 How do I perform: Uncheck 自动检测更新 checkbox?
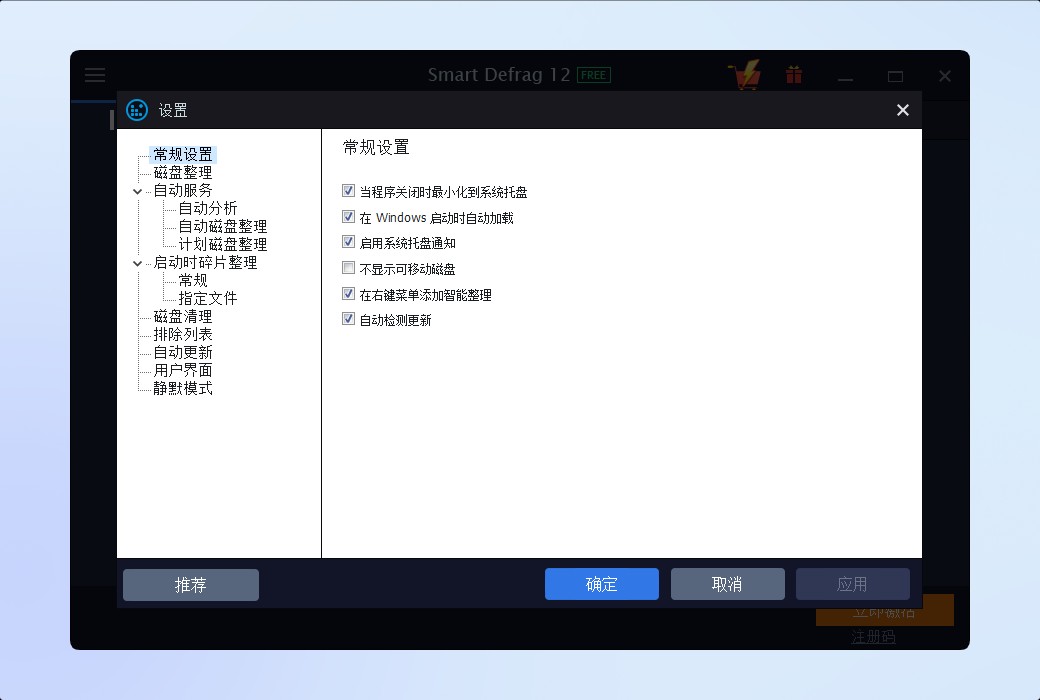pos(348,319)
